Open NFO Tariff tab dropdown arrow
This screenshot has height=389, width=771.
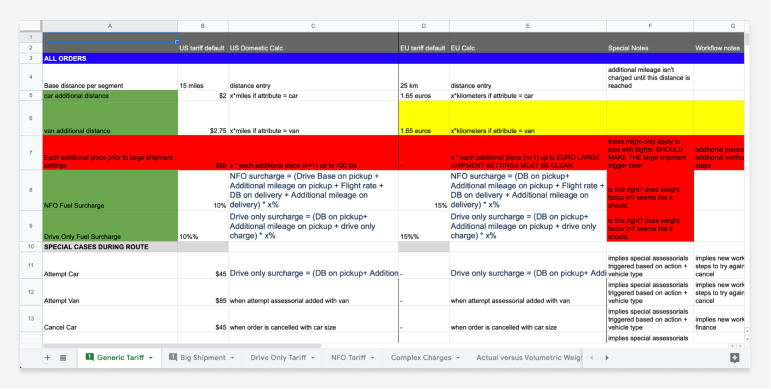pos(372,358)
